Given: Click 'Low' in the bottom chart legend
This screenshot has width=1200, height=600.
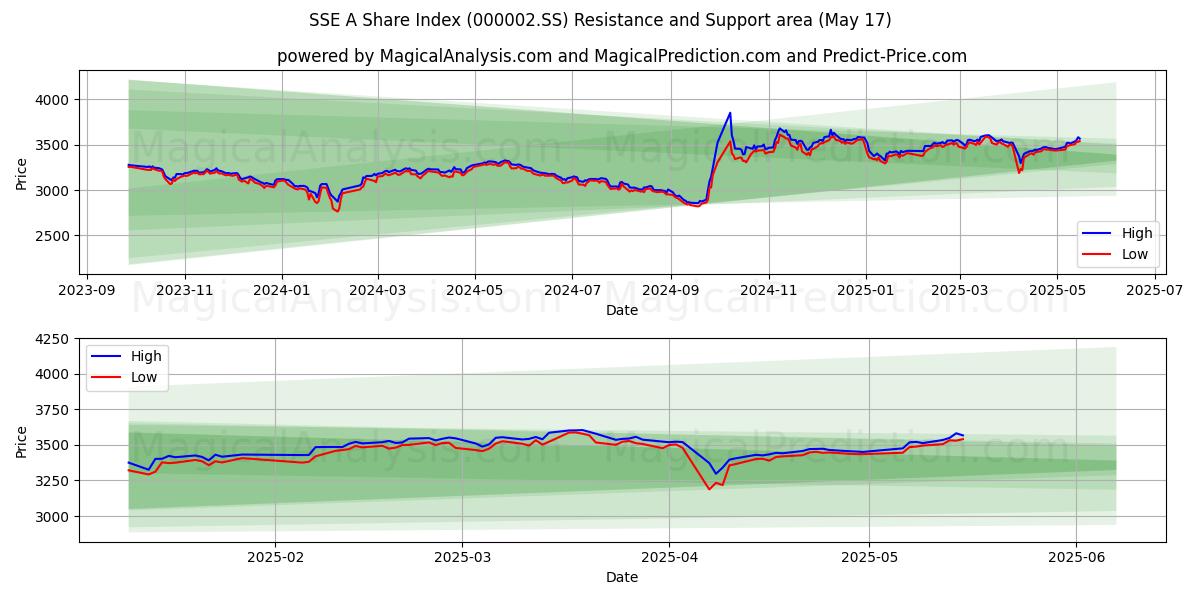Looking at the screenshot, I should [x=144, y=377].
